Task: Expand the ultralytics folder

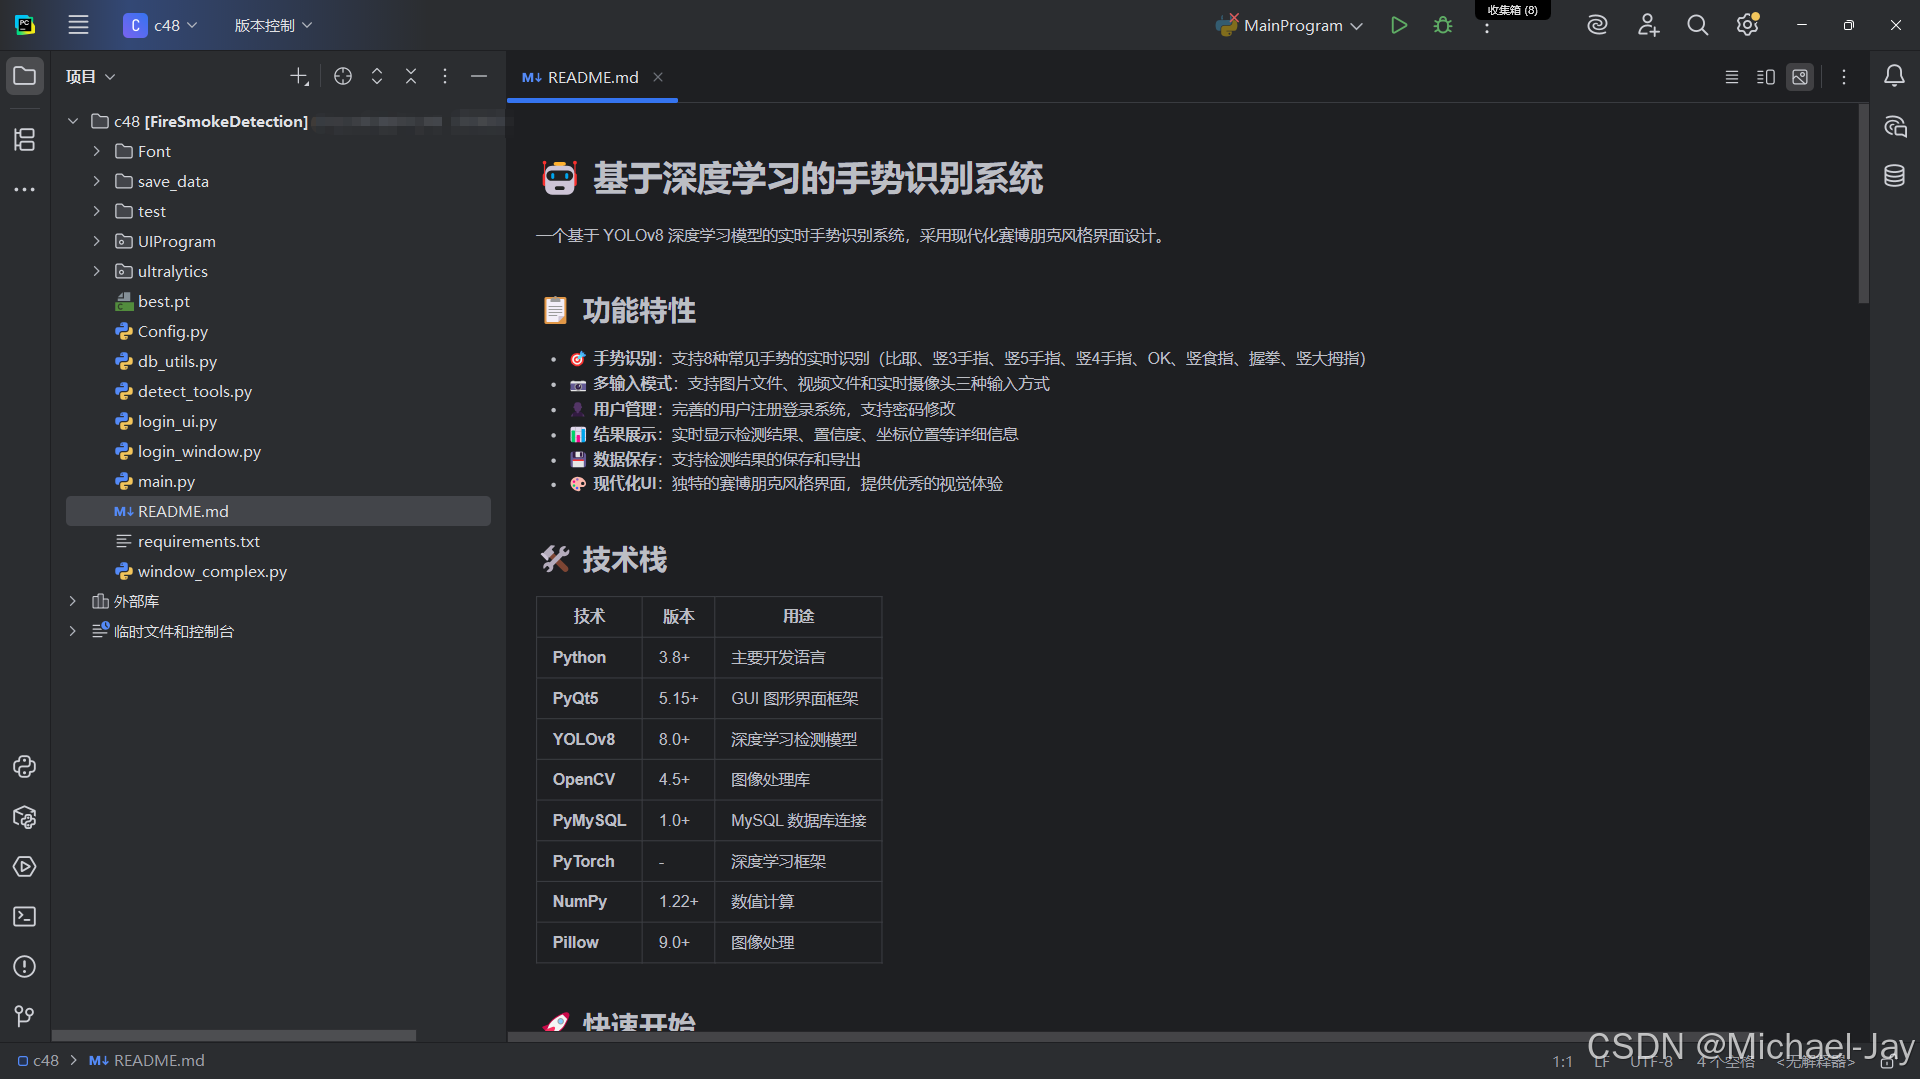Action: point(97,271)
